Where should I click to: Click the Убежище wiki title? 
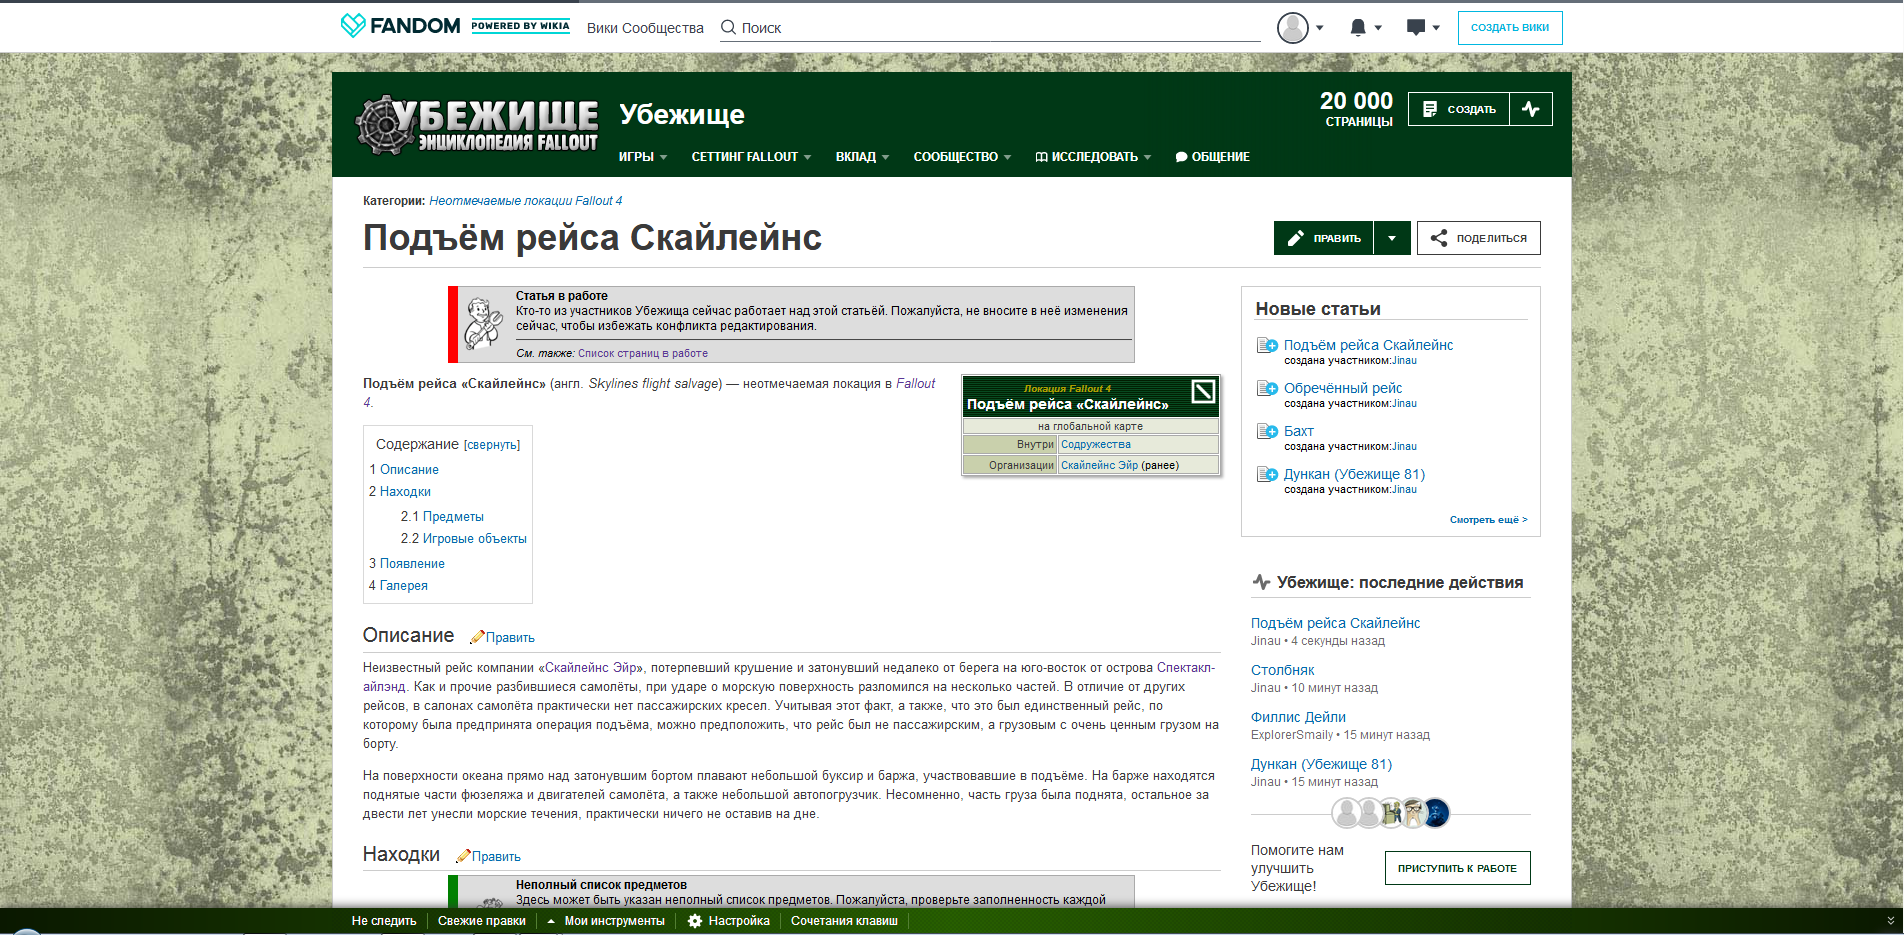pyautogui.click(x=682, y=114)
